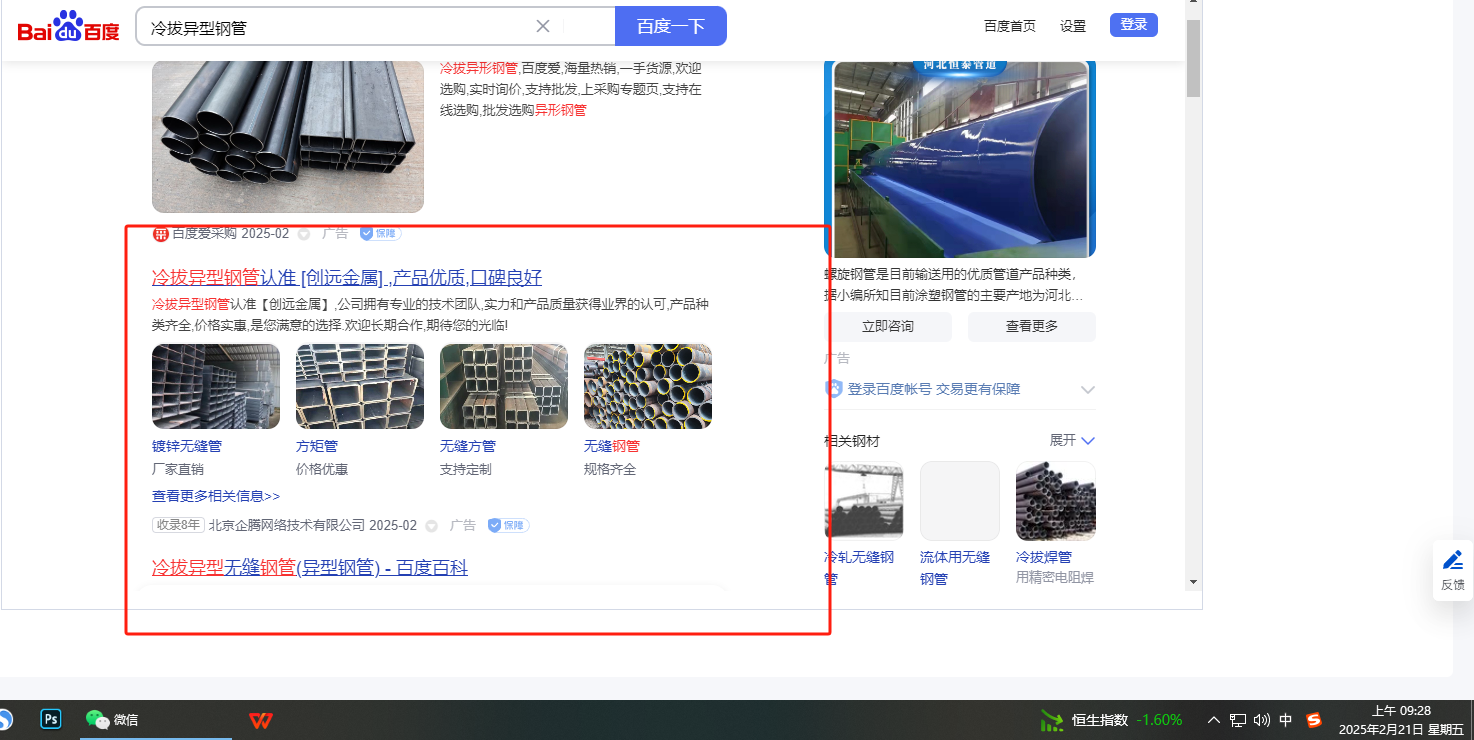Clear the search box with the X icon
Viewport: 1474px width, 740px height.
click(x=543, y=26)
